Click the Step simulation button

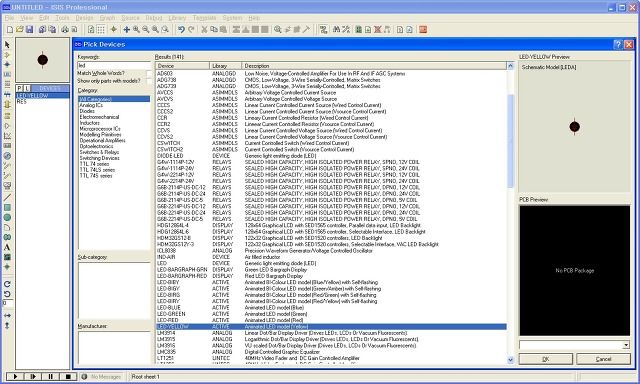pyautogui.click(x=33, y=376)
